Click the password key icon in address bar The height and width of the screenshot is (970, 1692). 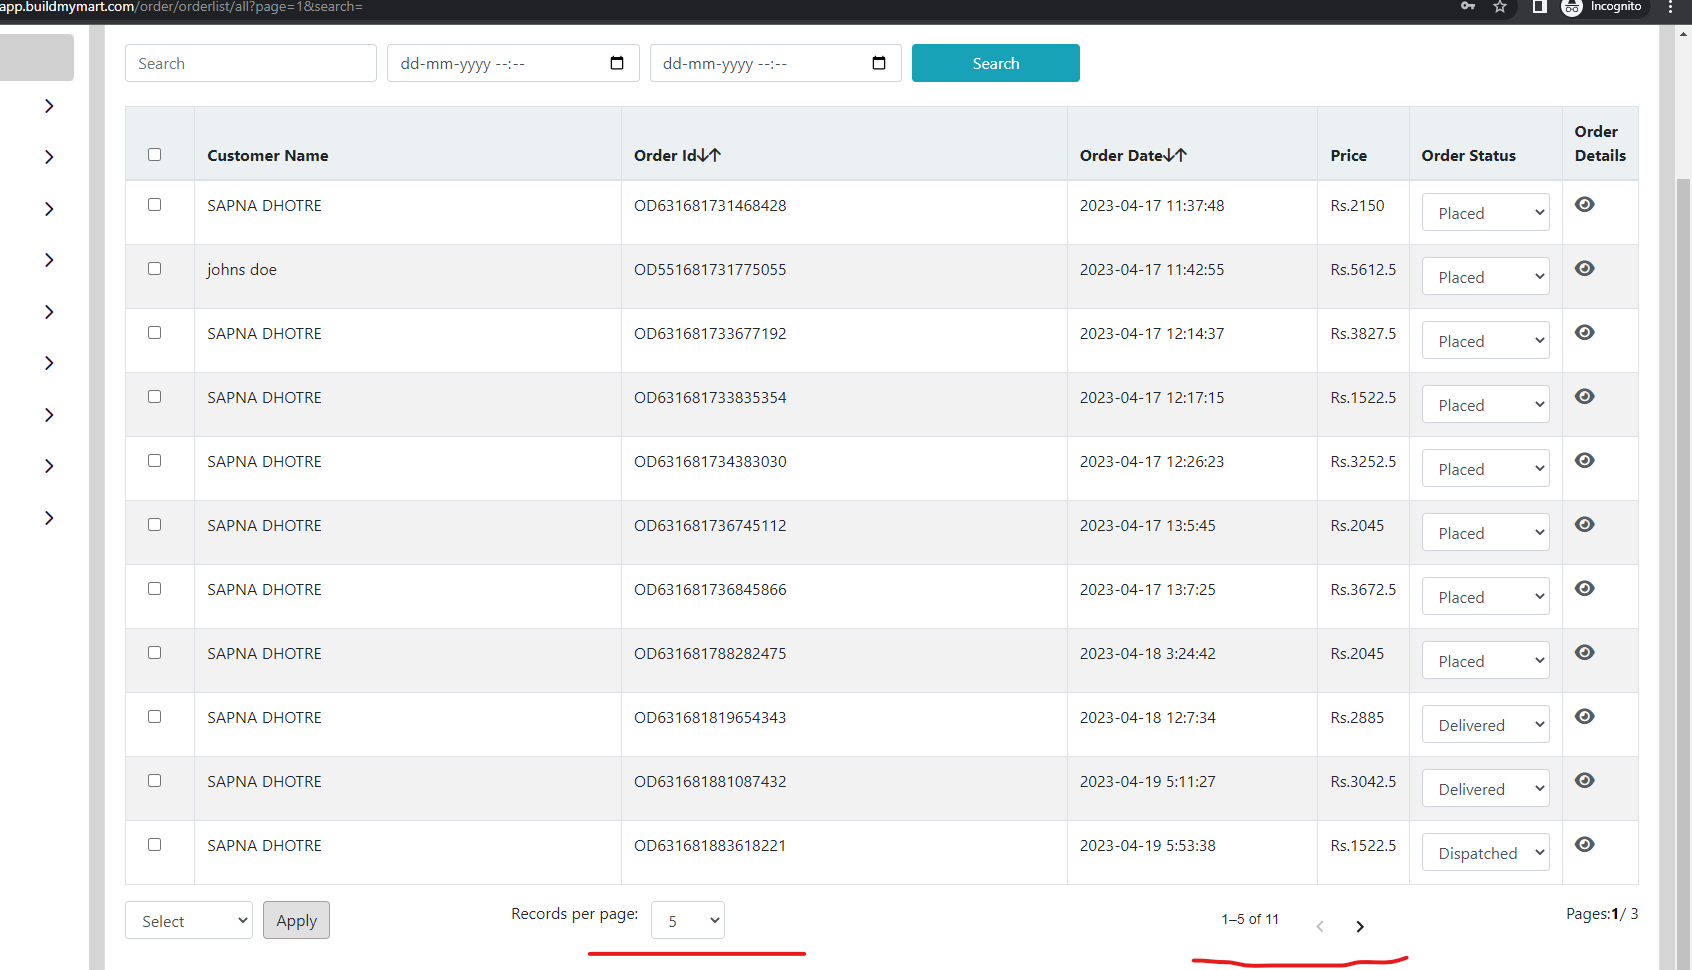point(1467,7)
